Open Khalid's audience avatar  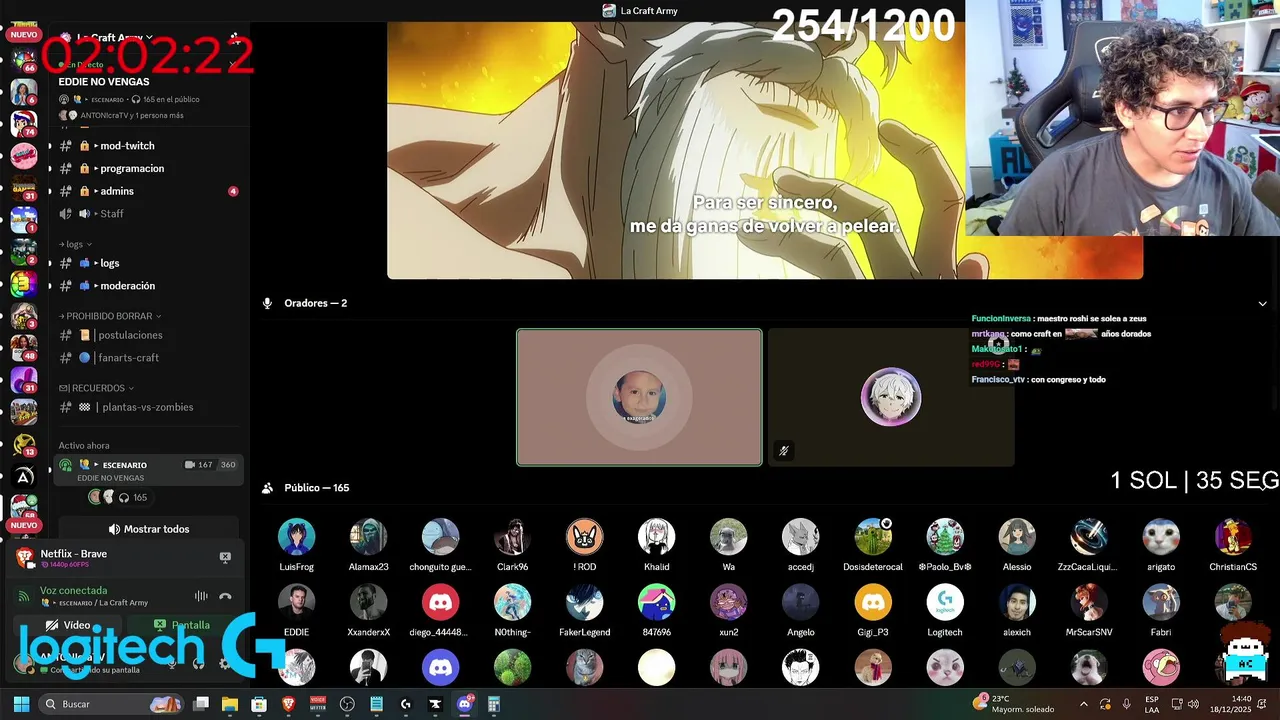pos(656,537)
